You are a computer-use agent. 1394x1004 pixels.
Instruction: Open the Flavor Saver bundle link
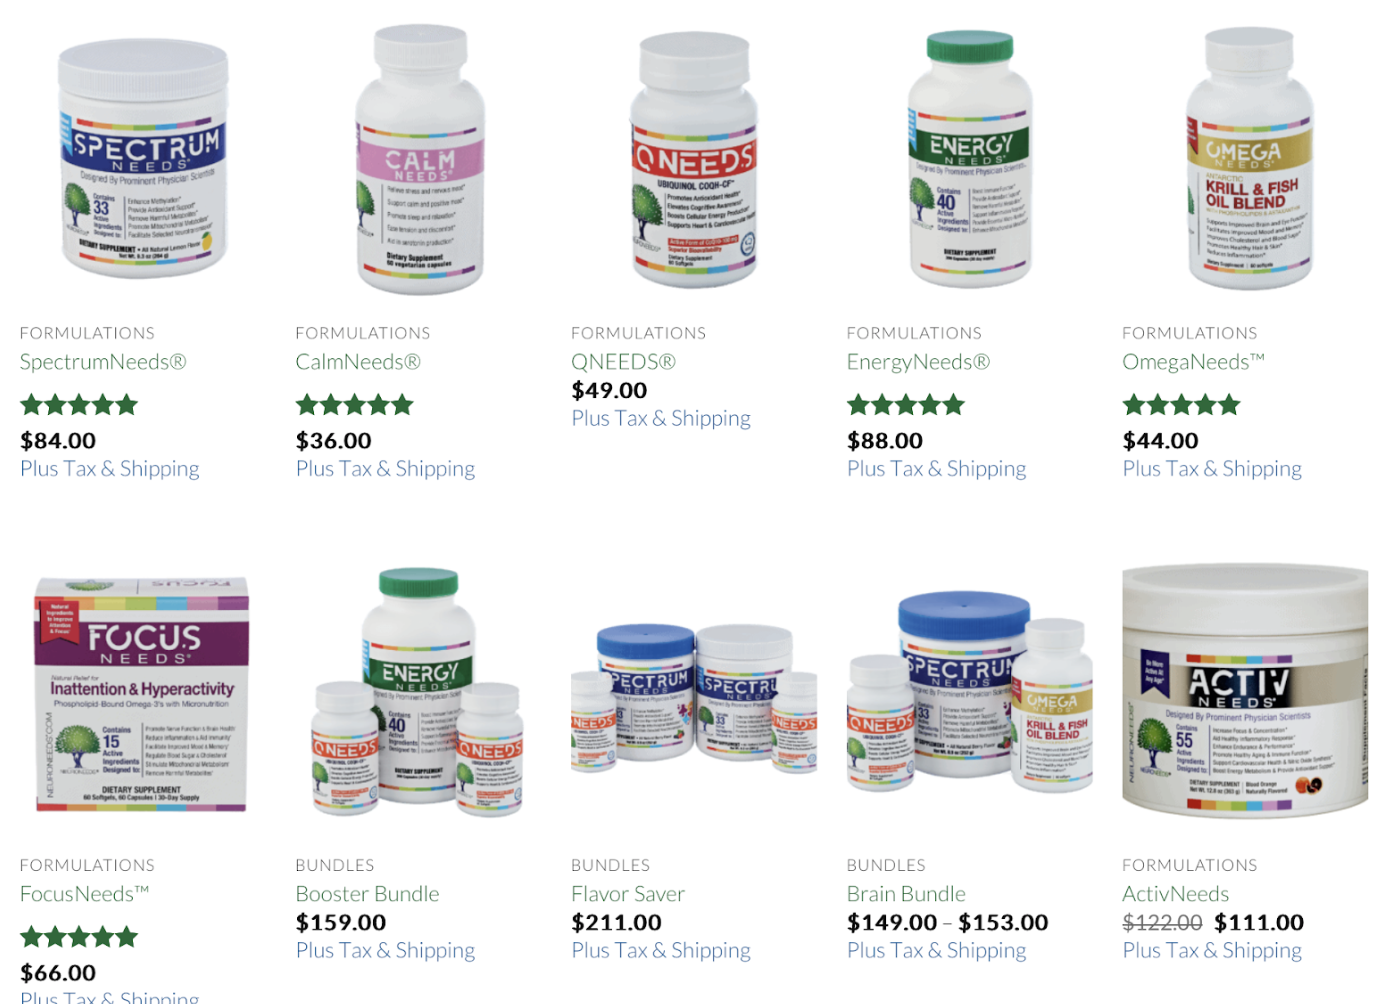click(628, 894)
